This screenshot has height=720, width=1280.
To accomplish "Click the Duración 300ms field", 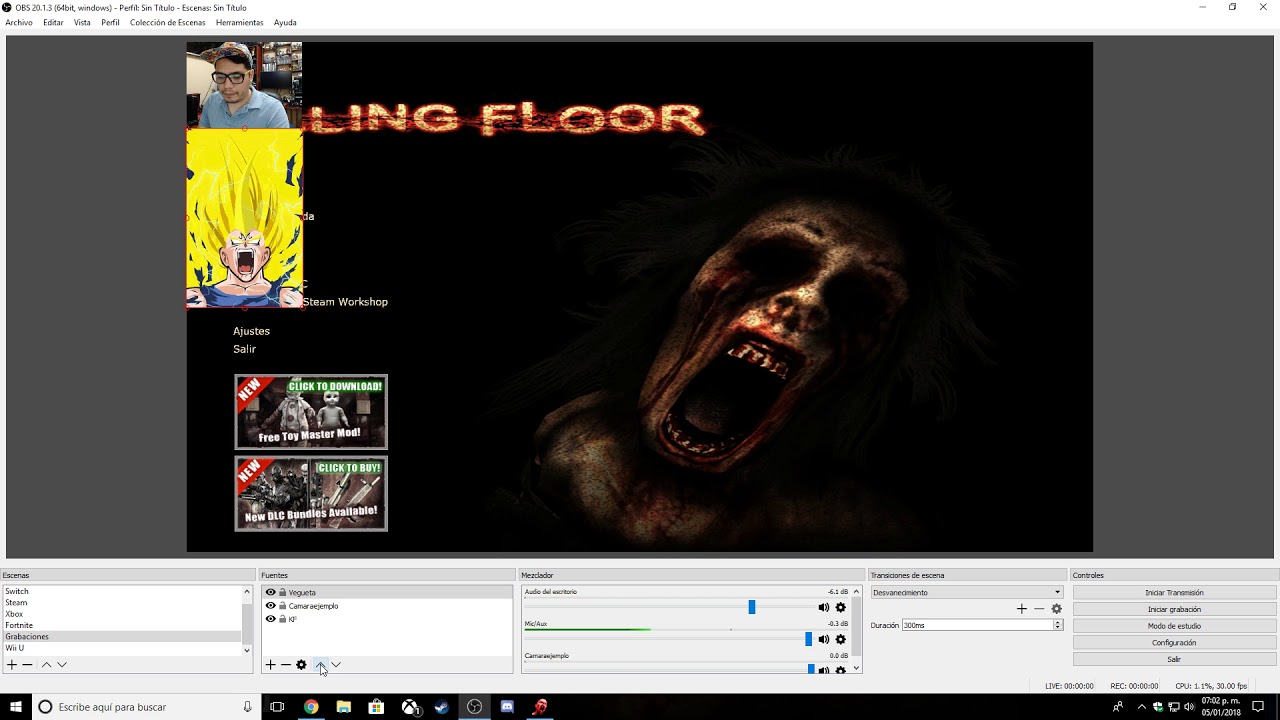I will [977, 625].
